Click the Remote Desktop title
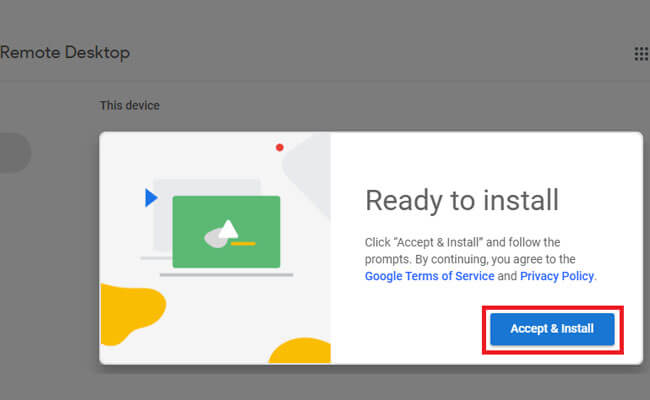Screen dimensions: 650x400 65,53
